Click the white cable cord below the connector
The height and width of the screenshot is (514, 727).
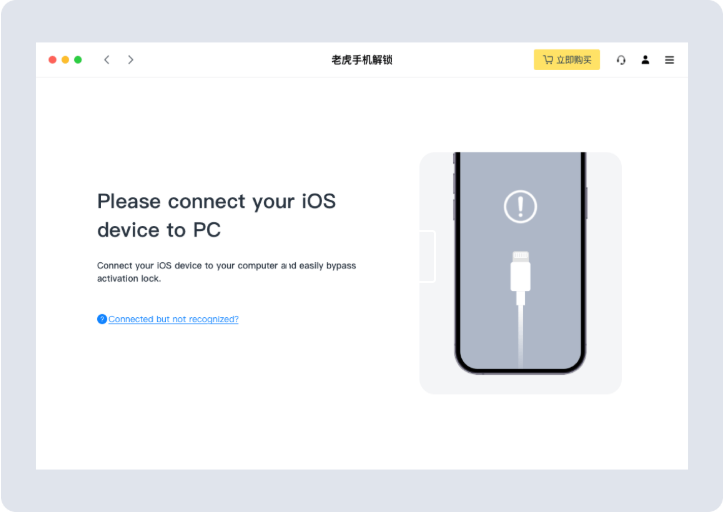(x=520, y=335)
